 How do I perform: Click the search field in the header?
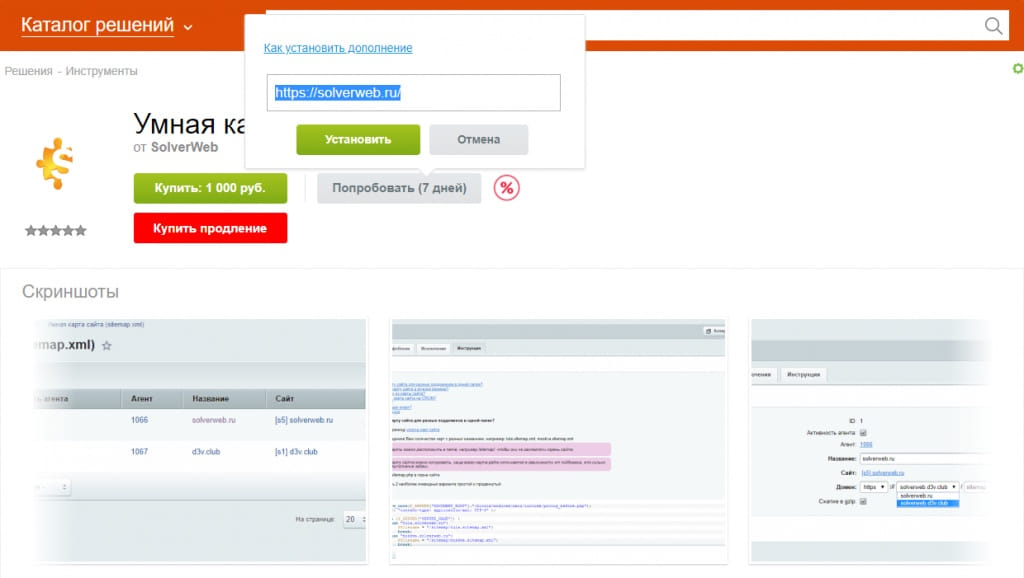click(780, 26)
